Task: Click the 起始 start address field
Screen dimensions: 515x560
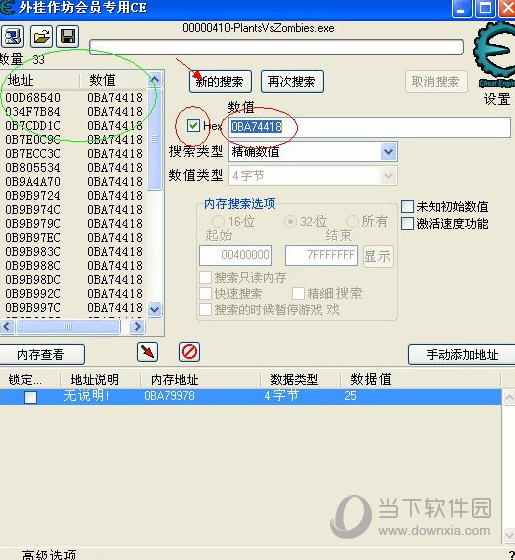Action: coord(235,255)
